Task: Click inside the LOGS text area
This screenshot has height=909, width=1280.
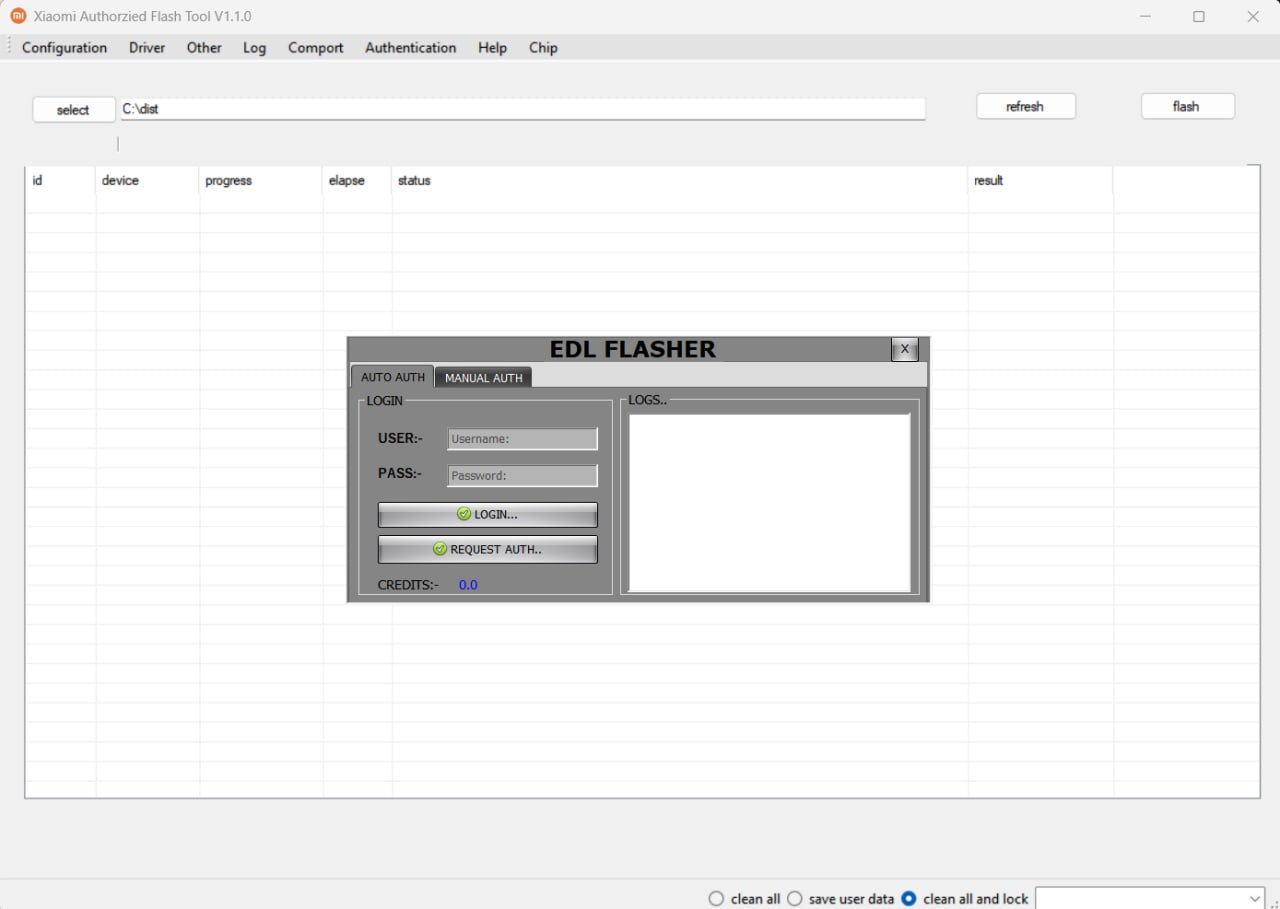Action: tap(769, 503)
